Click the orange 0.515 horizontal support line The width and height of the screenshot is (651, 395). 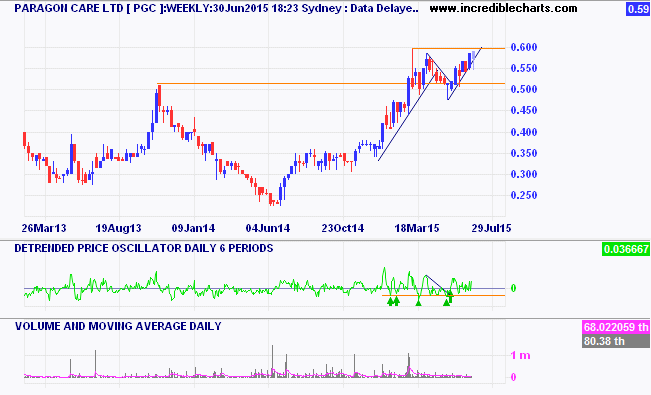tap(331, 84)
